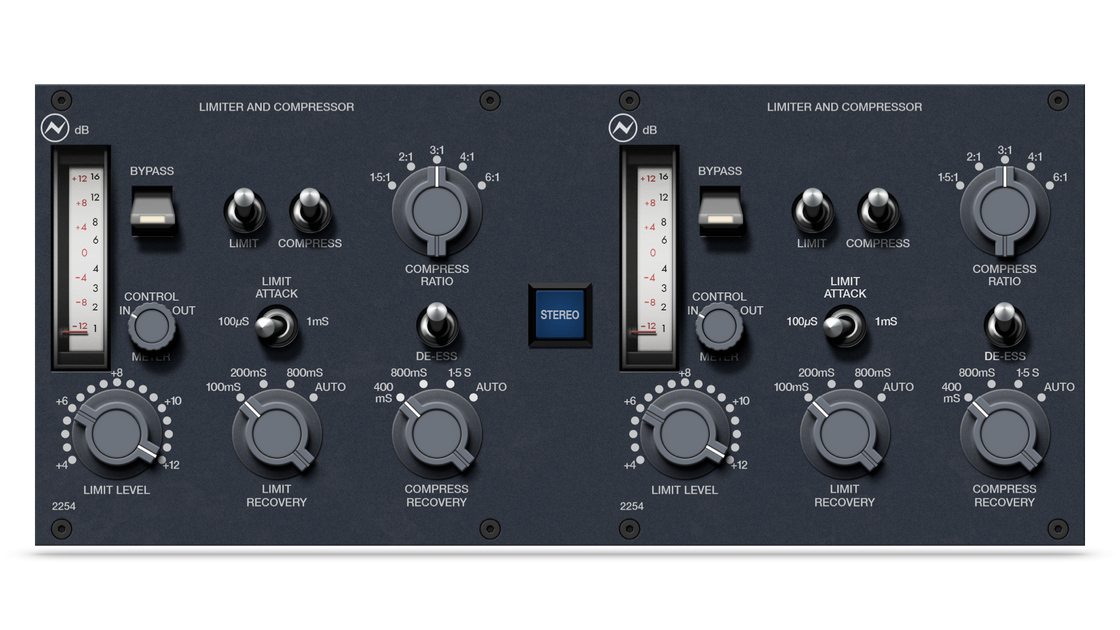This screenshot has height=630, width=1120.
Task: Select the right channel LIMIT LEVEL knob
Action: coord(685,435)
